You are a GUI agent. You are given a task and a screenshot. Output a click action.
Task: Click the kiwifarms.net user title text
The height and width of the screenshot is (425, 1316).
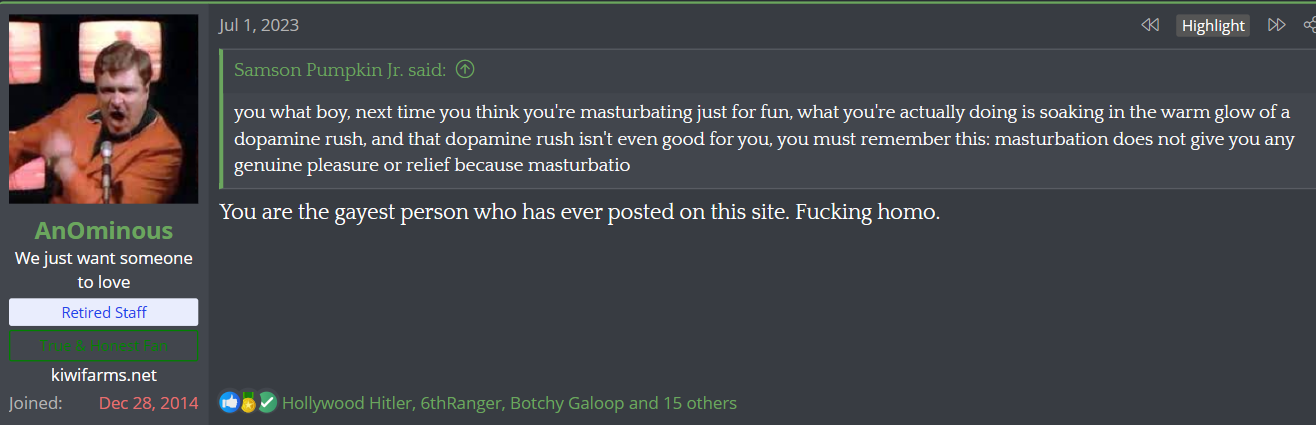[104, 375]
